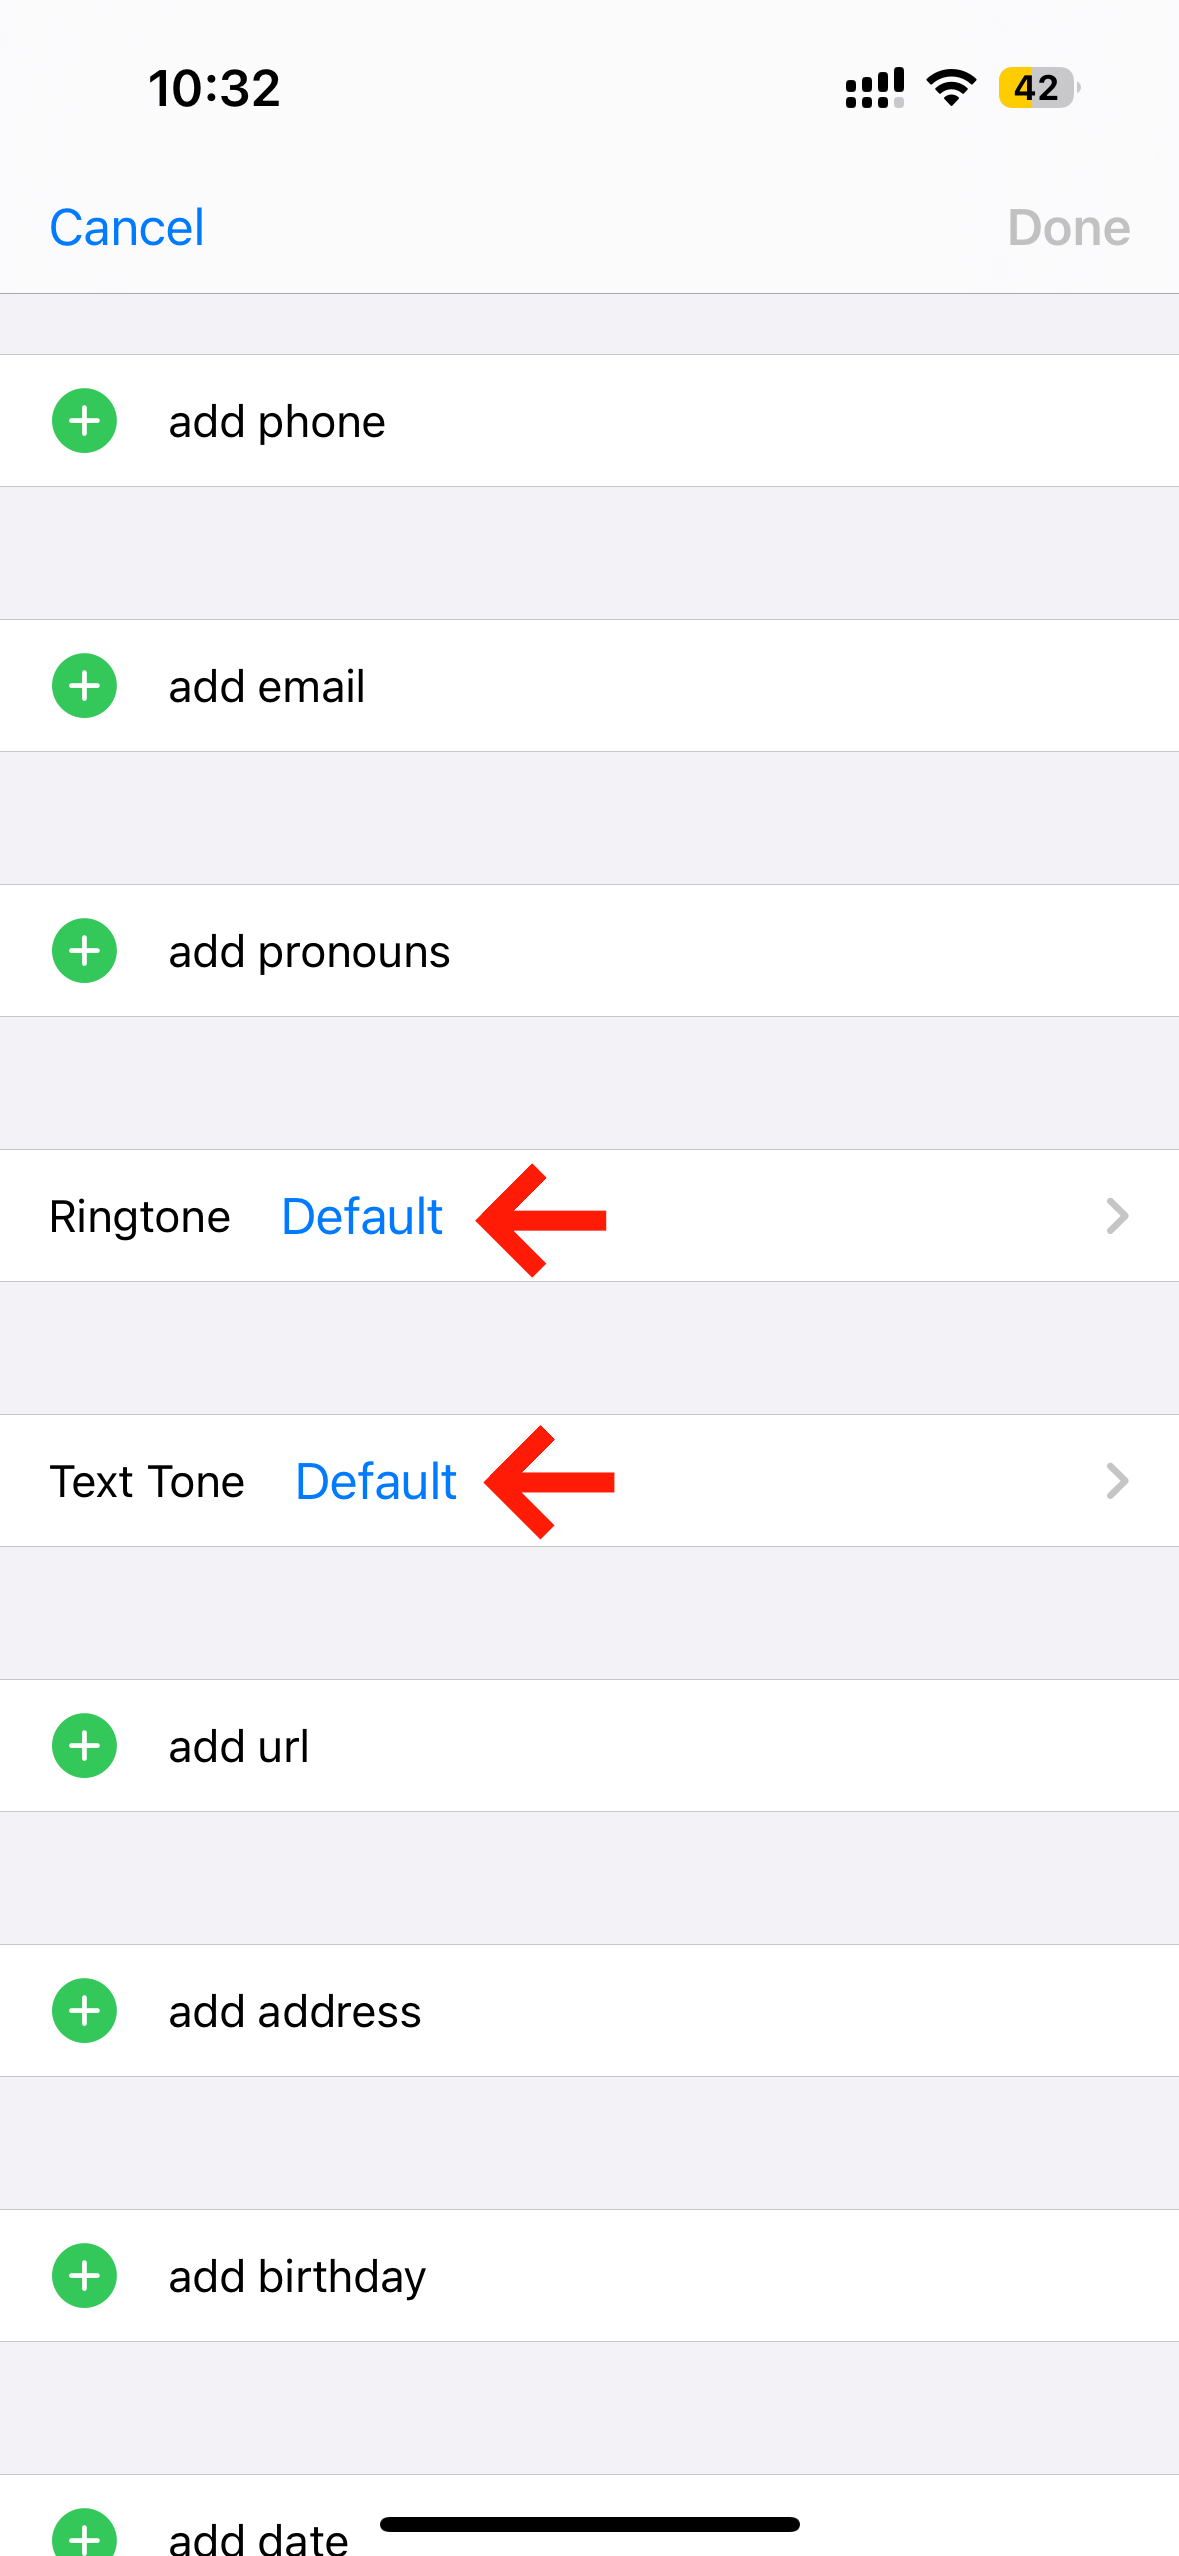Tap the Done button
This screenshot has height=2556, width=1179.
point(1069,228)
